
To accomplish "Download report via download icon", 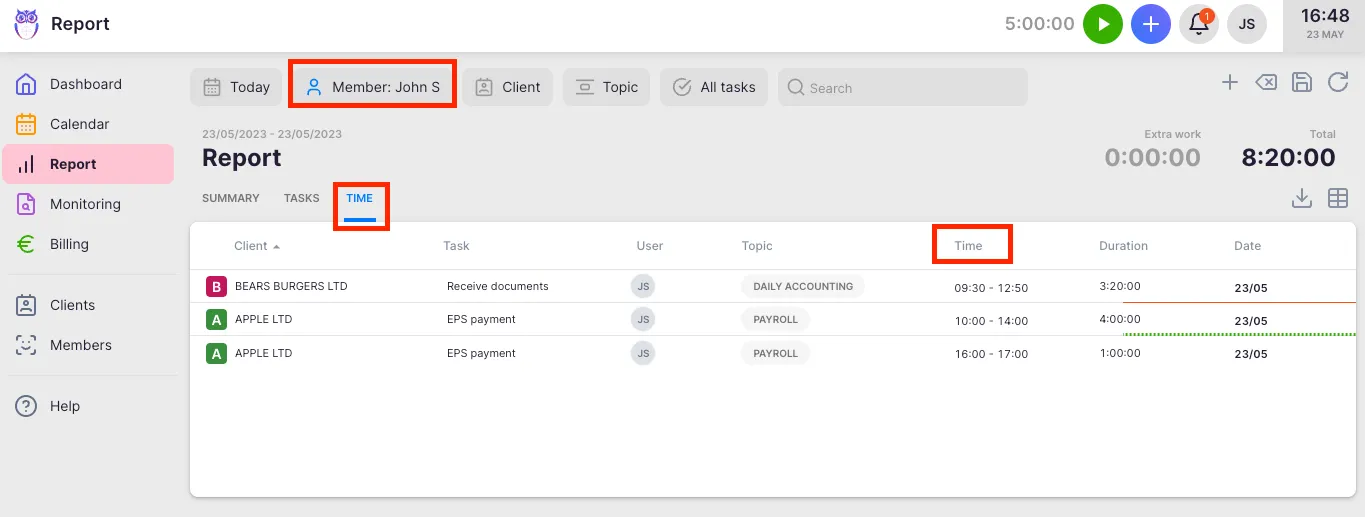I will (1301, 198).
